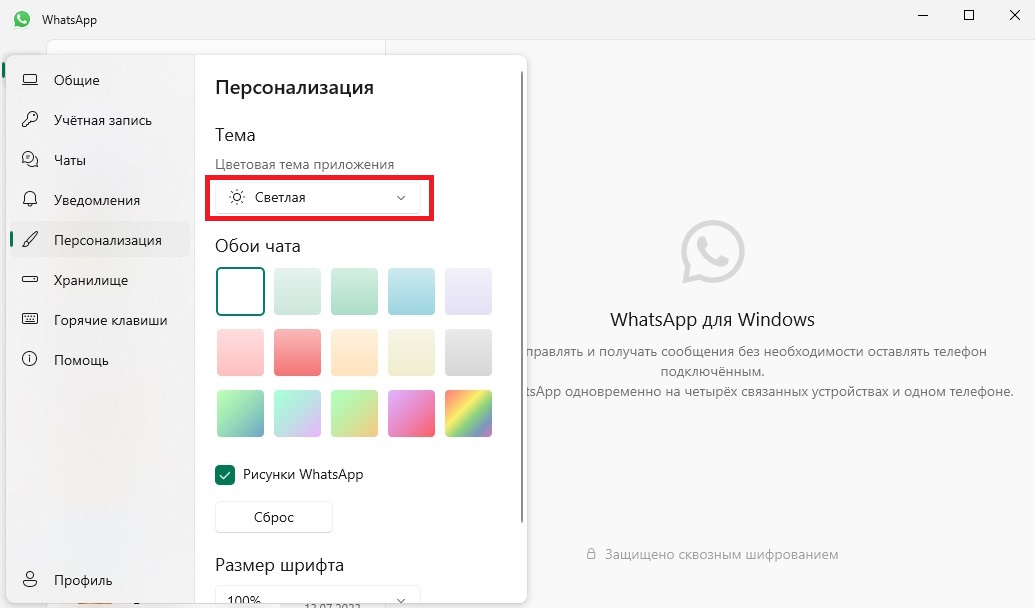Click the settings panel vertical scrollbar
1035x608 pixels.
[522, 297]
